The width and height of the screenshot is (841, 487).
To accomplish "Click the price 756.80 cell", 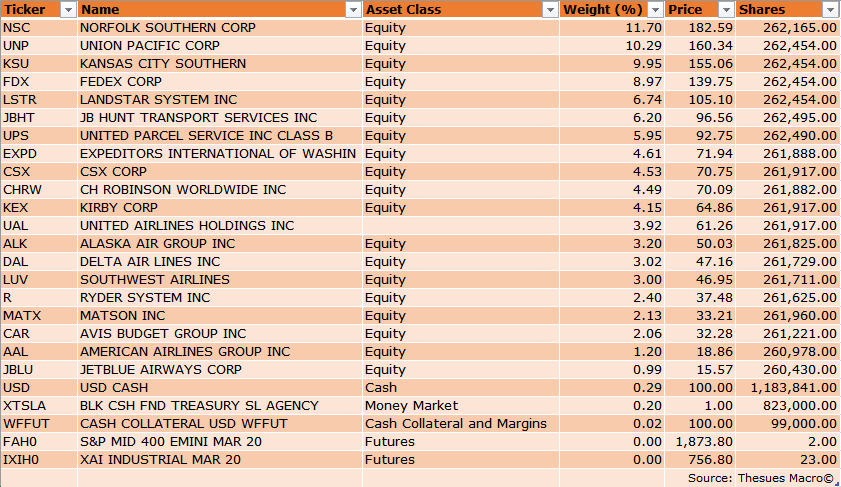I will click(700, 460).
